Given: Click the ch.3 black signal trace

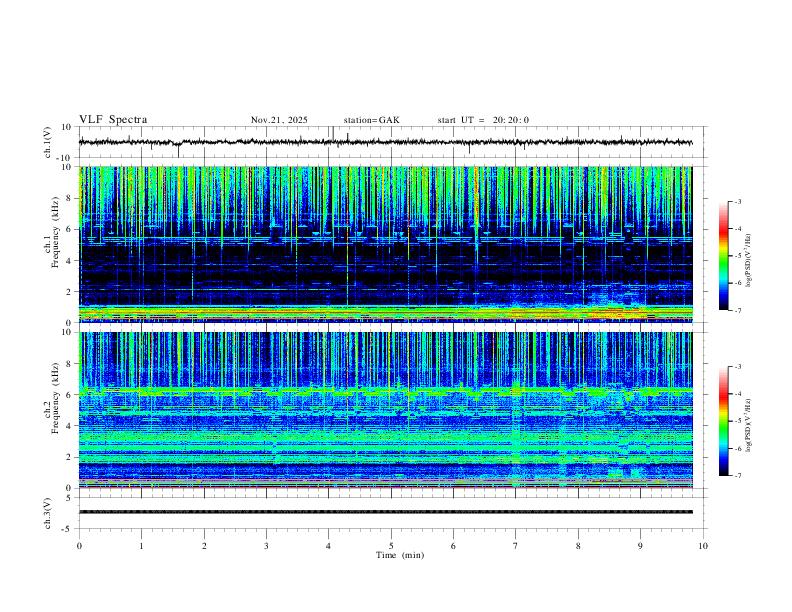Looking at the screenshot, I should (385, 512).
